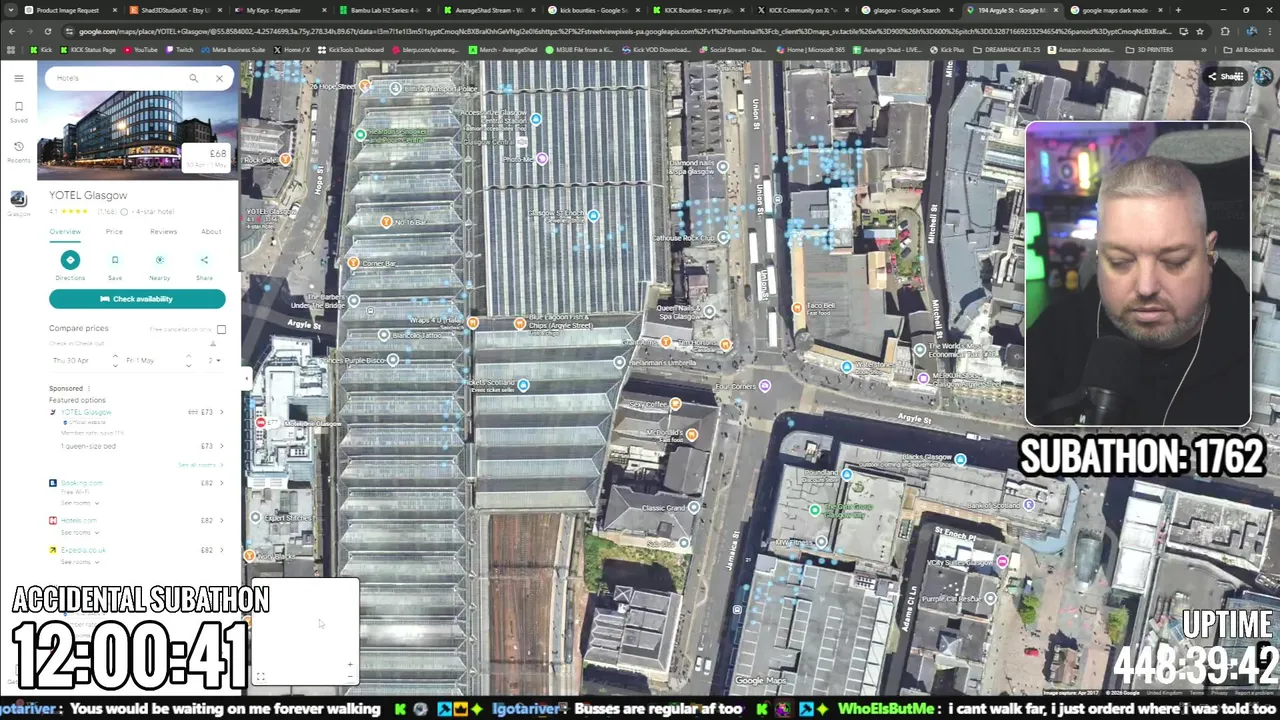This screenshot has height=720, width=1280.
Task: Open the YouTube bookmark
Action: click(141, 49)
